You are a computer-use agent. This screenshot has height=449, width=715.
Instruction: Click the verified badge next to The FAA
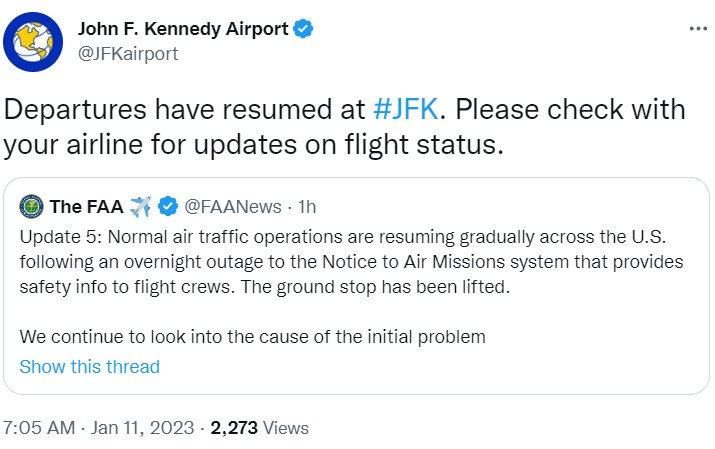pos(169,207)
